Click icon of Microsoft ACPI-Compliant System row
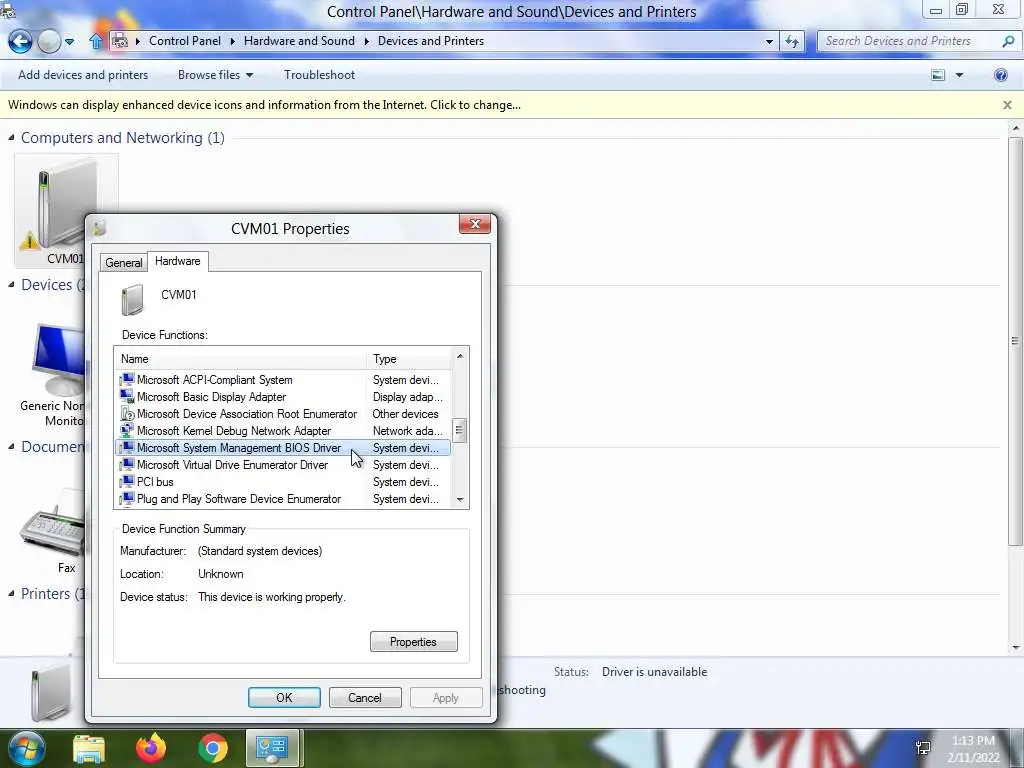The width and height of the screenshot is (1024, 768). tap(127, 379)
